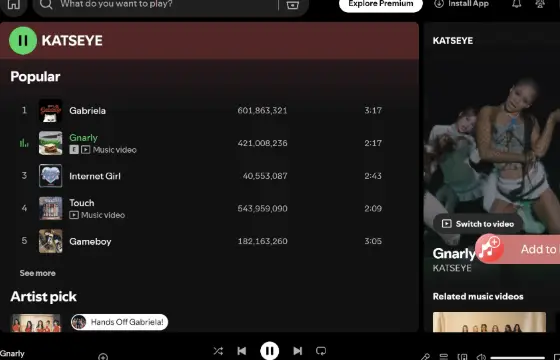This screenshot has height=360, width=560.
Task: Toggle shuffle in the player bar
Action: tap(218, 351)
